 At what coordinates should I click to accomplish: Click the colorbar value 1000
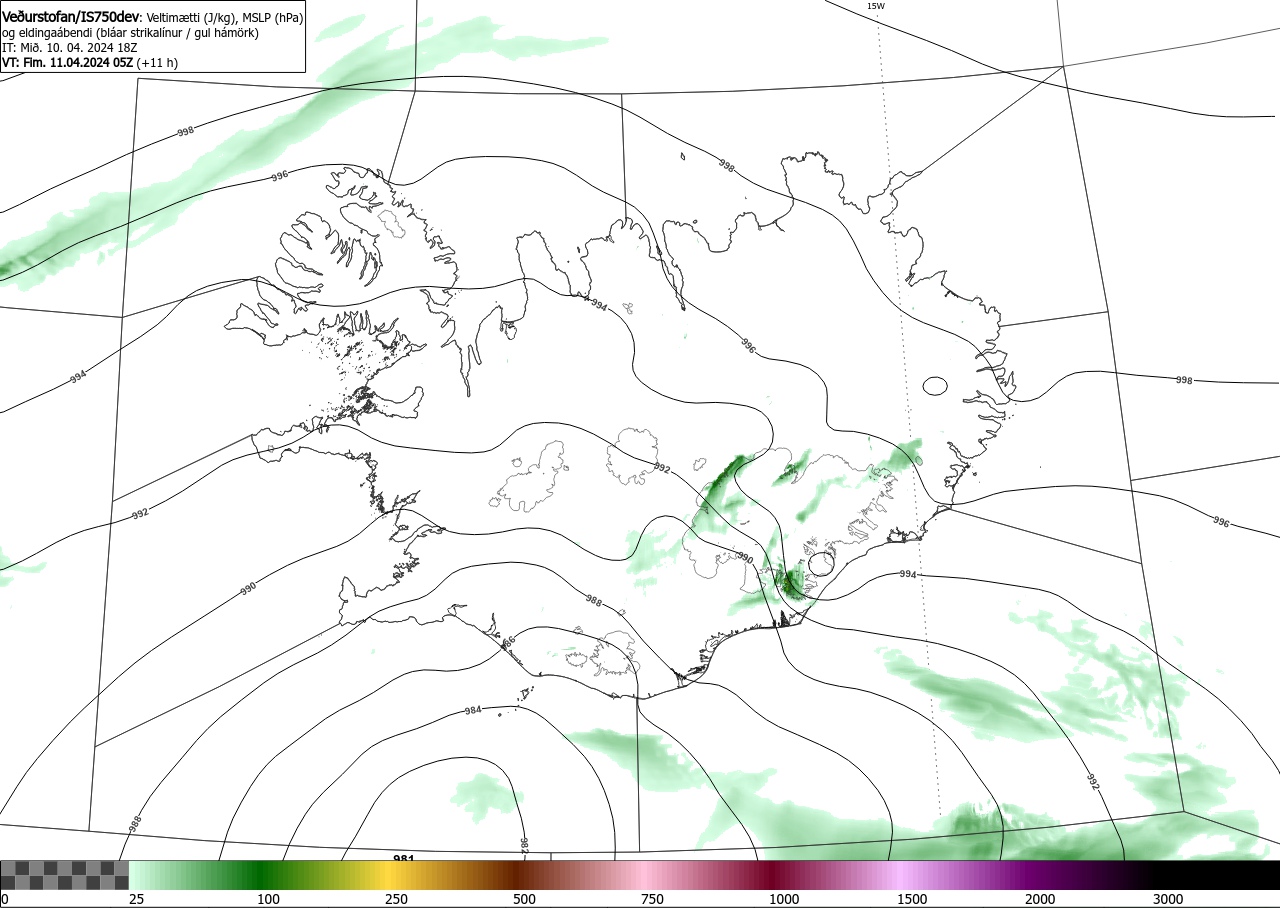784,899
